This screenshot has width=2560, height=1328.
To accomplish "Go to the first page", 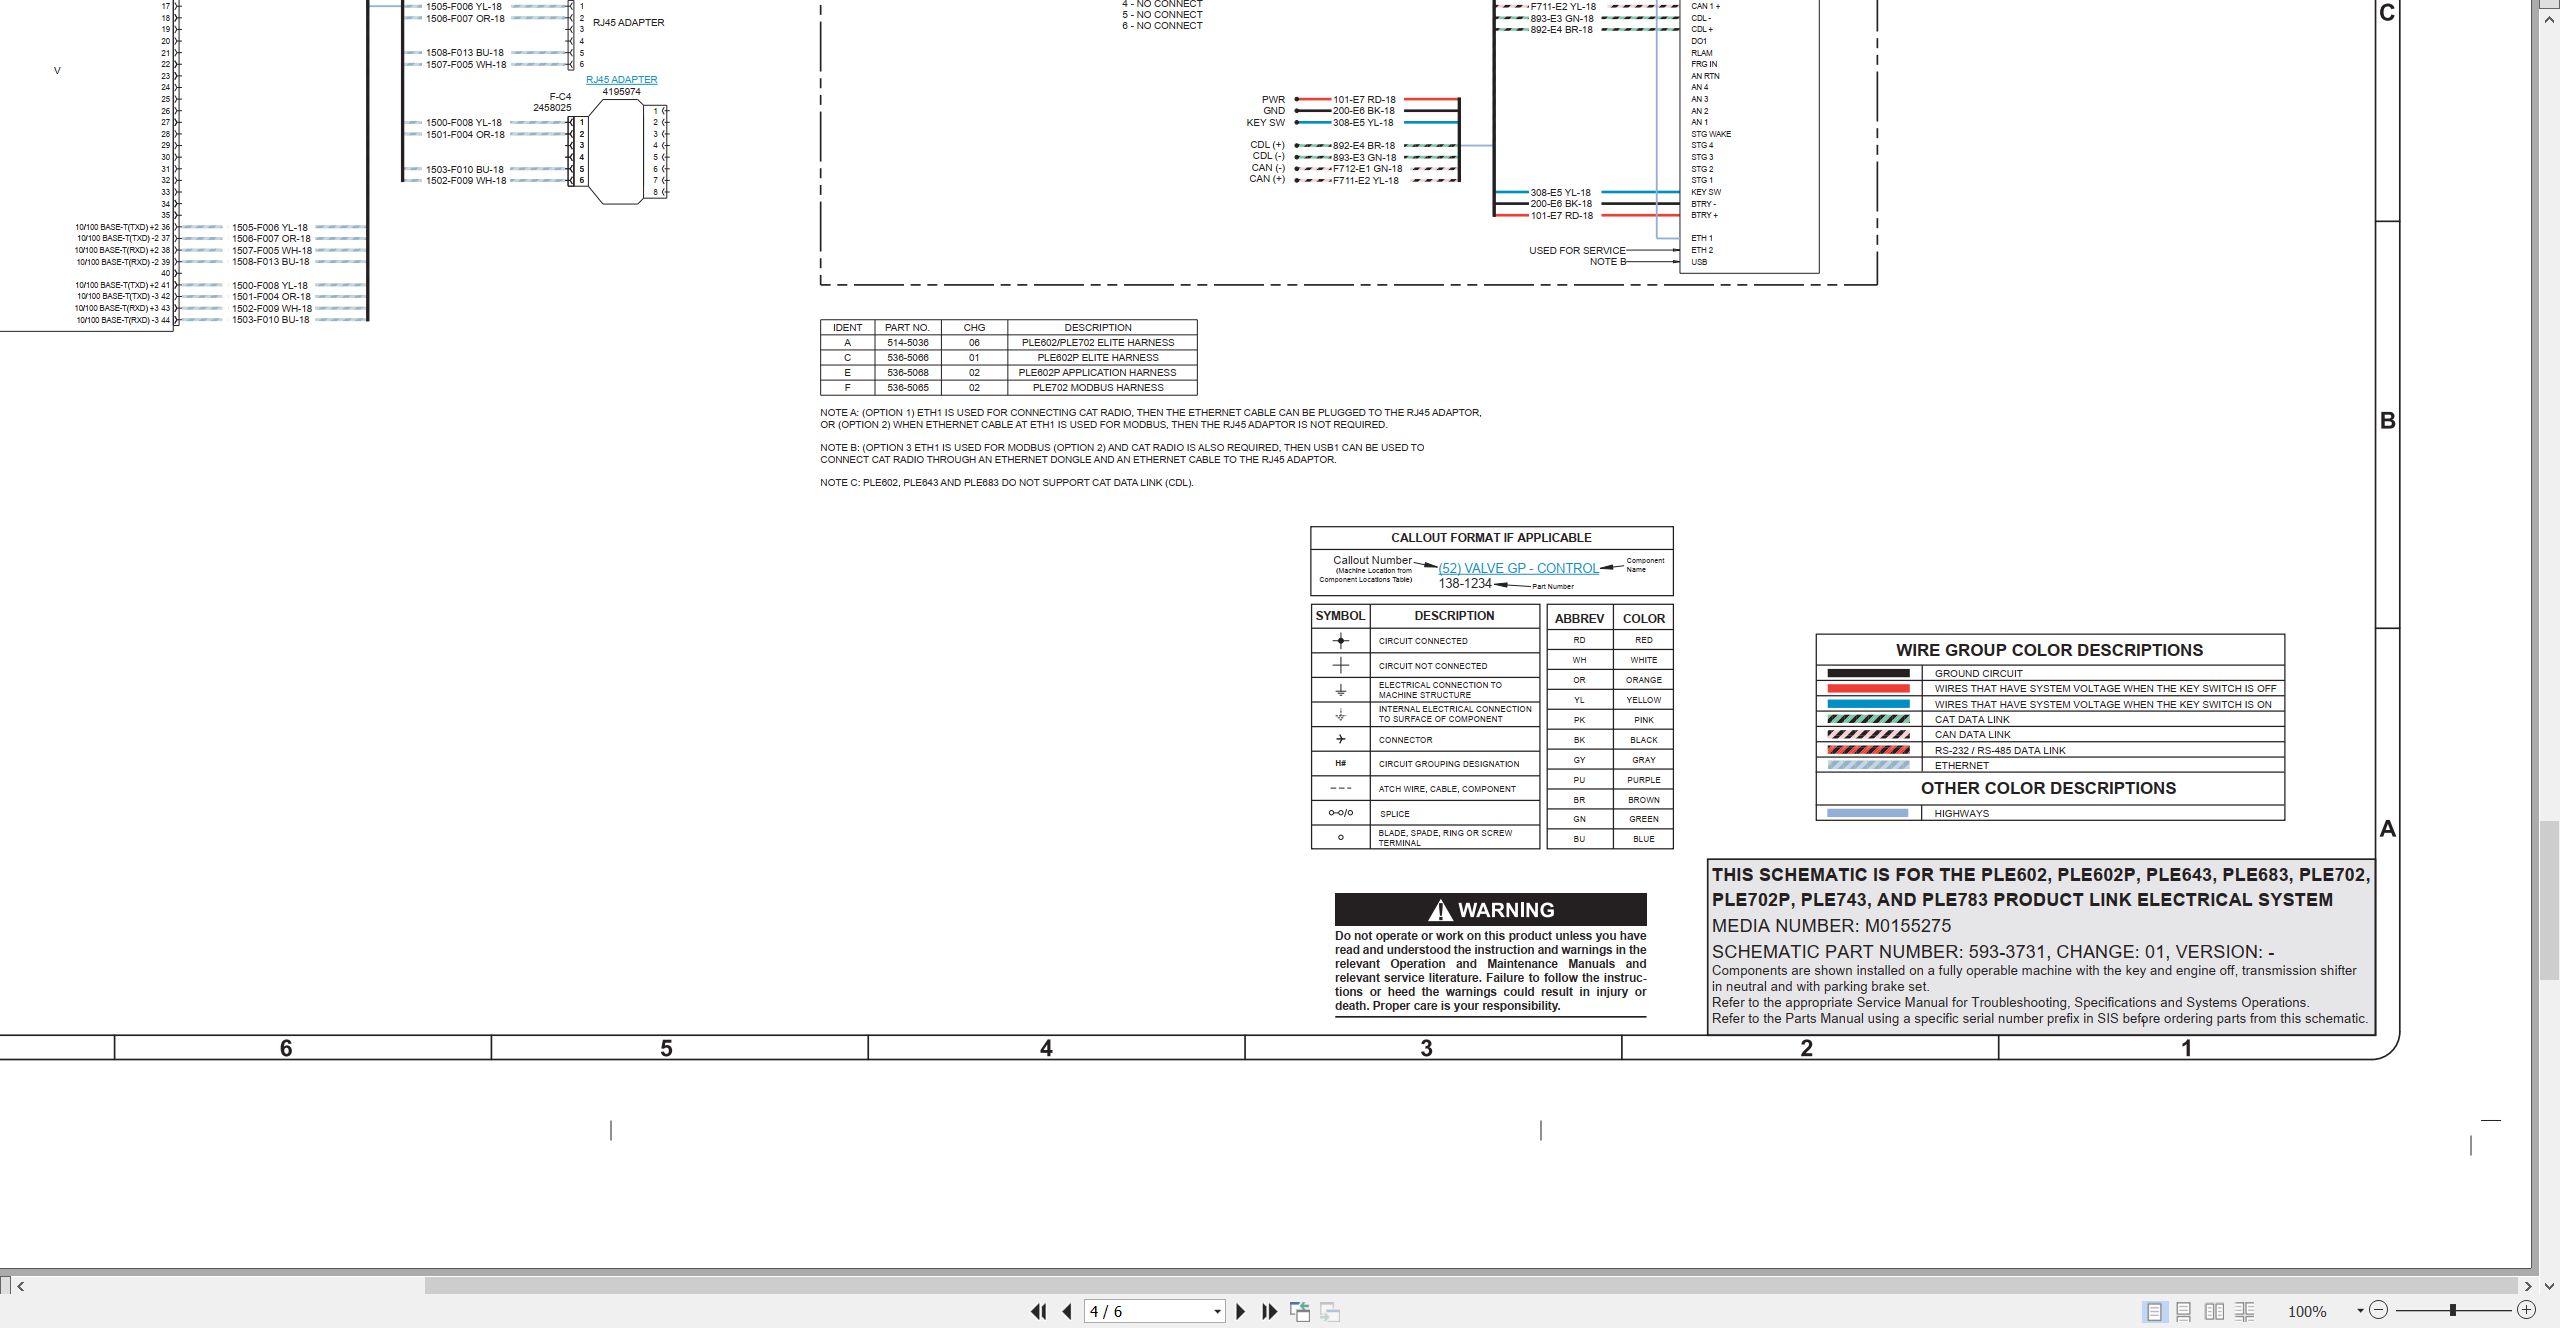I will [x=1038, y=1311].
